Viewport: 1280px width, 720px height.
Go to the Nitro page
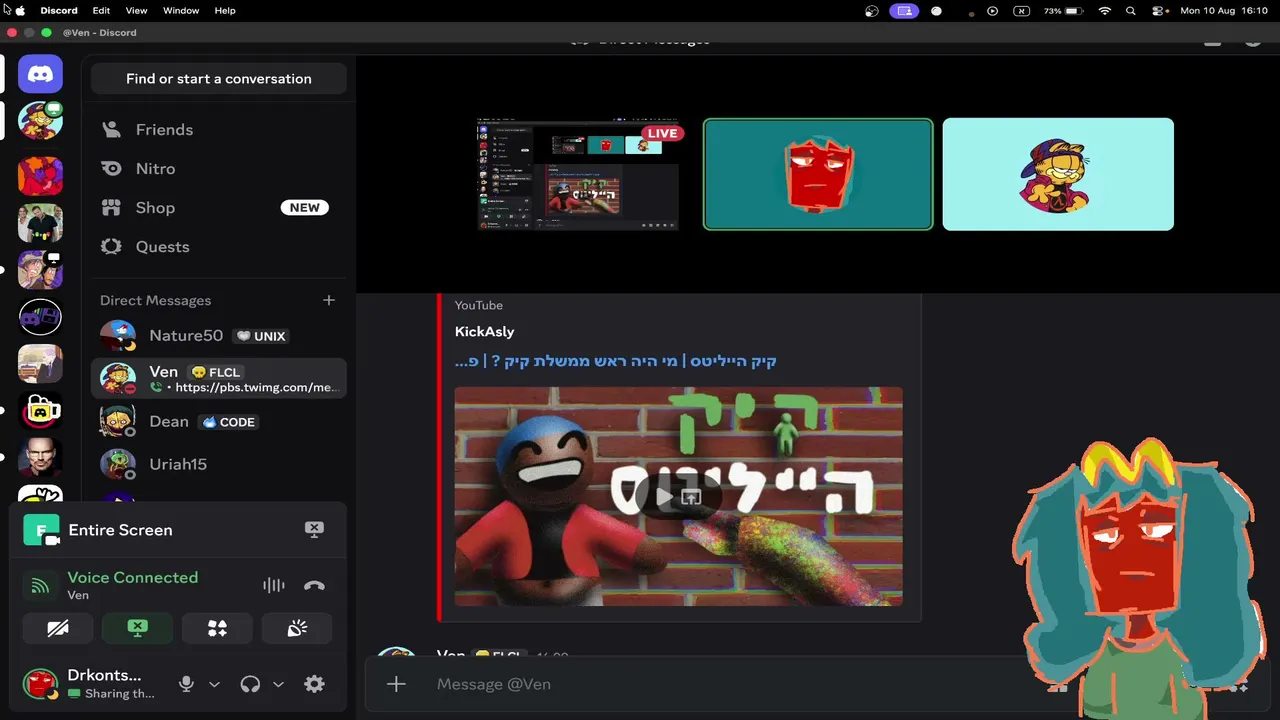tap(219, 169)
